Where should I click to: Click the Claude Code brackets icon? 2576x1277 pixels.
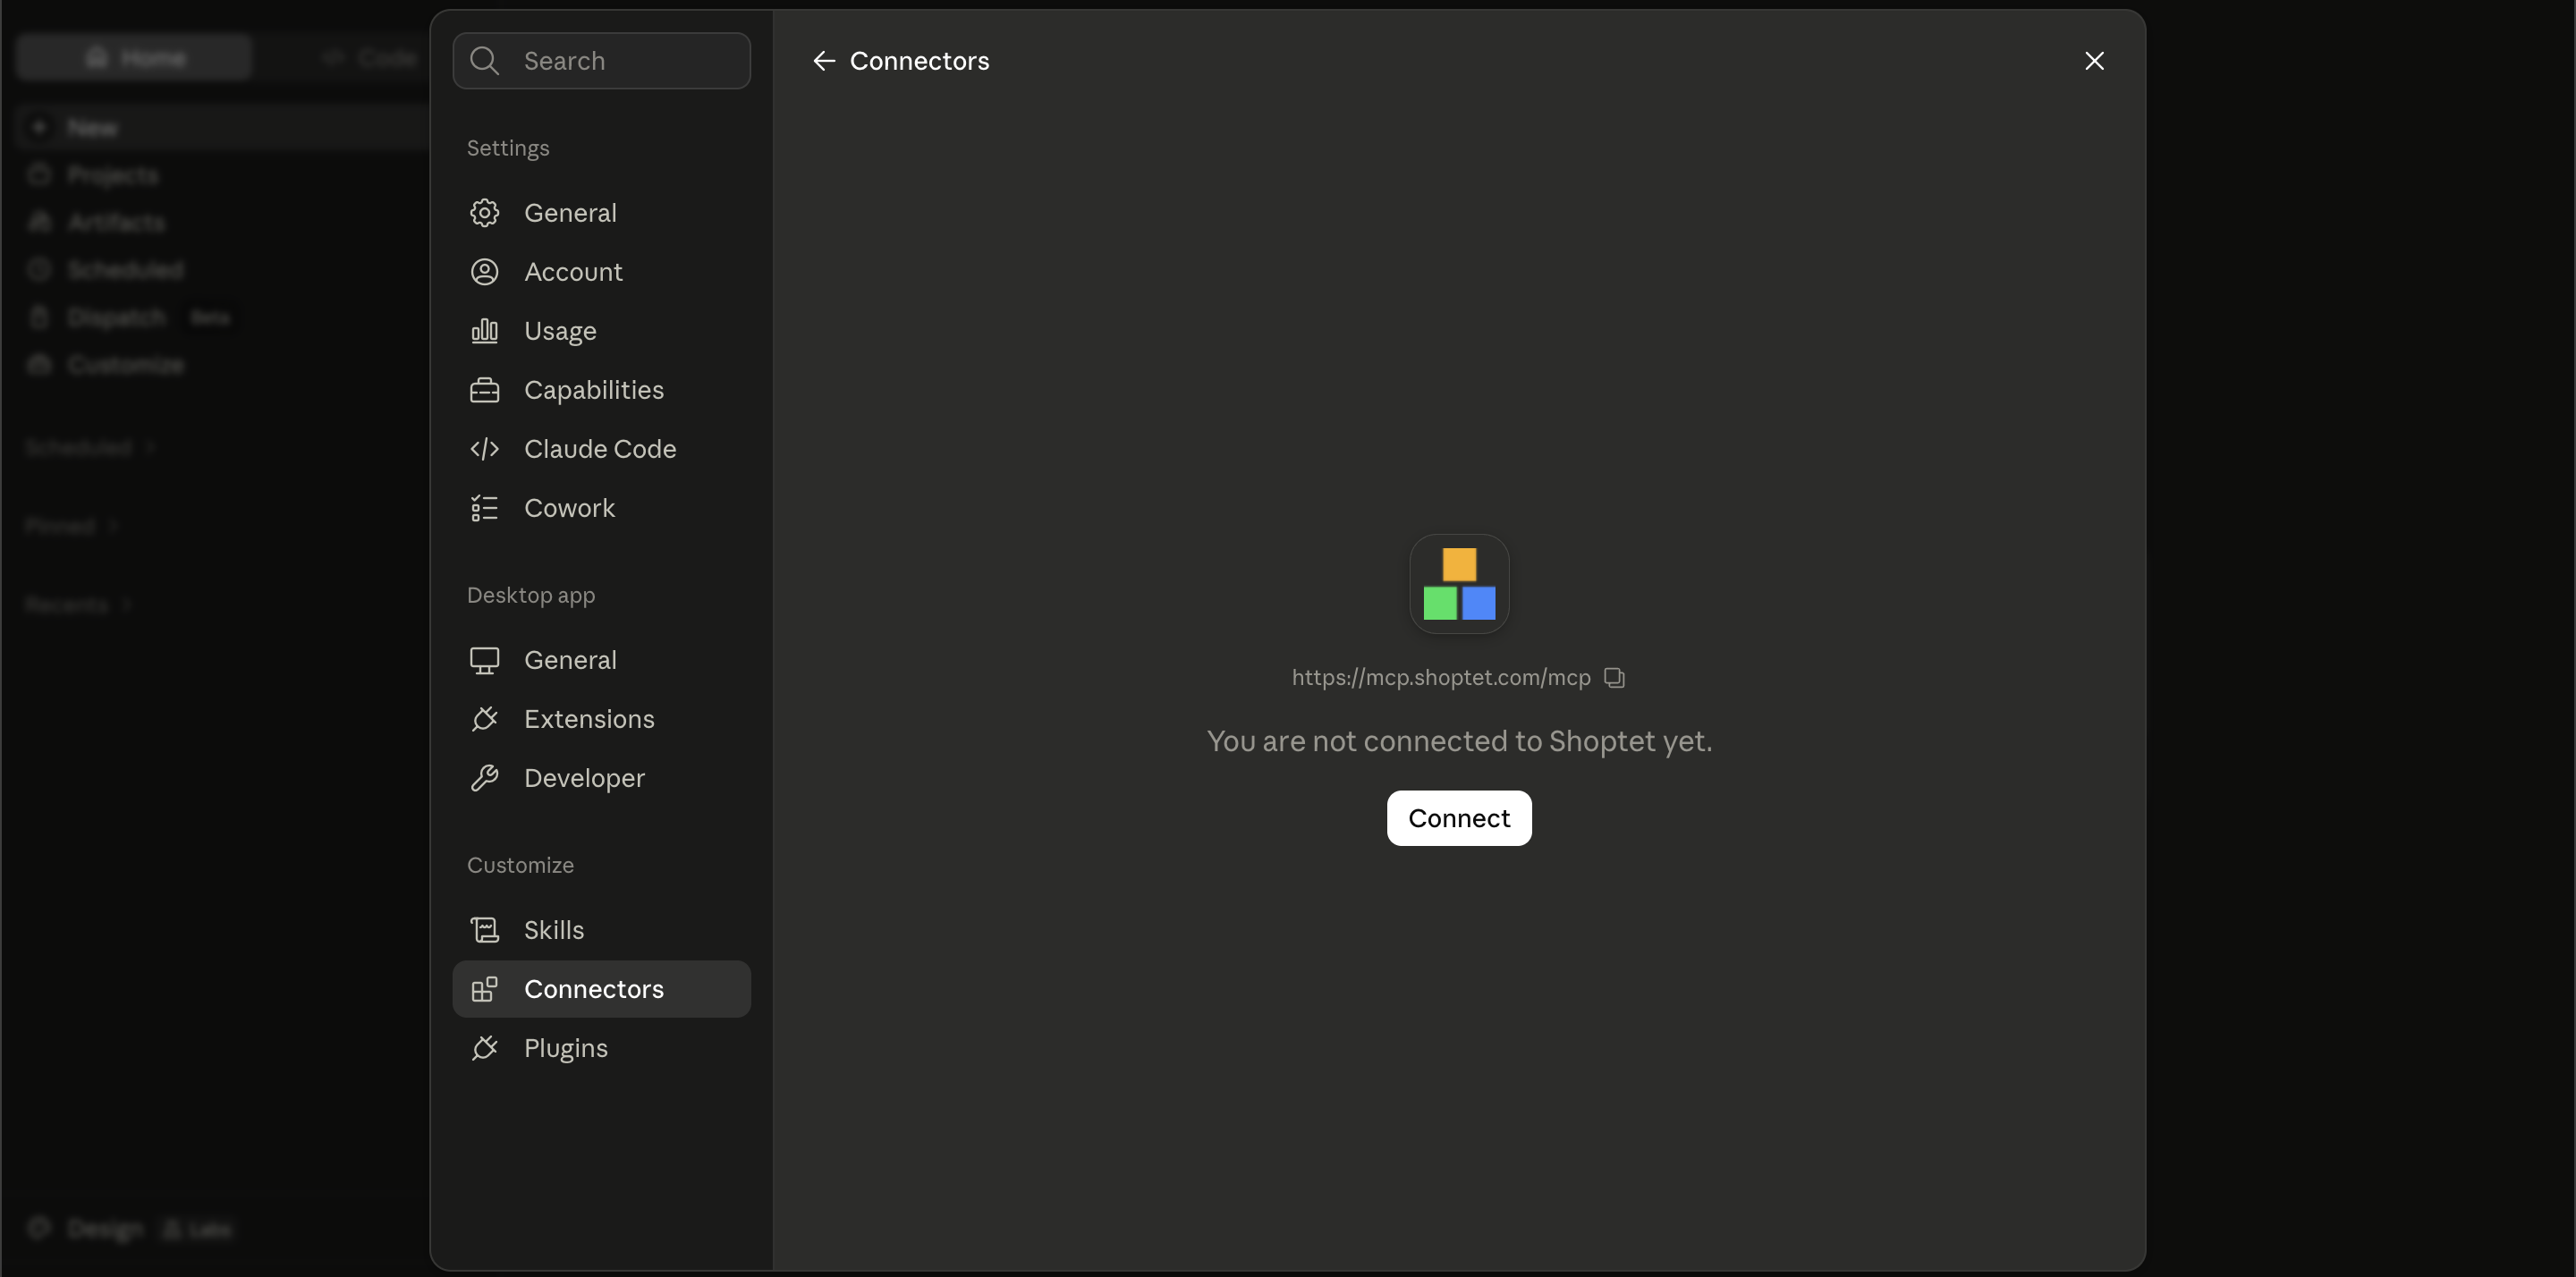(484, 449)
